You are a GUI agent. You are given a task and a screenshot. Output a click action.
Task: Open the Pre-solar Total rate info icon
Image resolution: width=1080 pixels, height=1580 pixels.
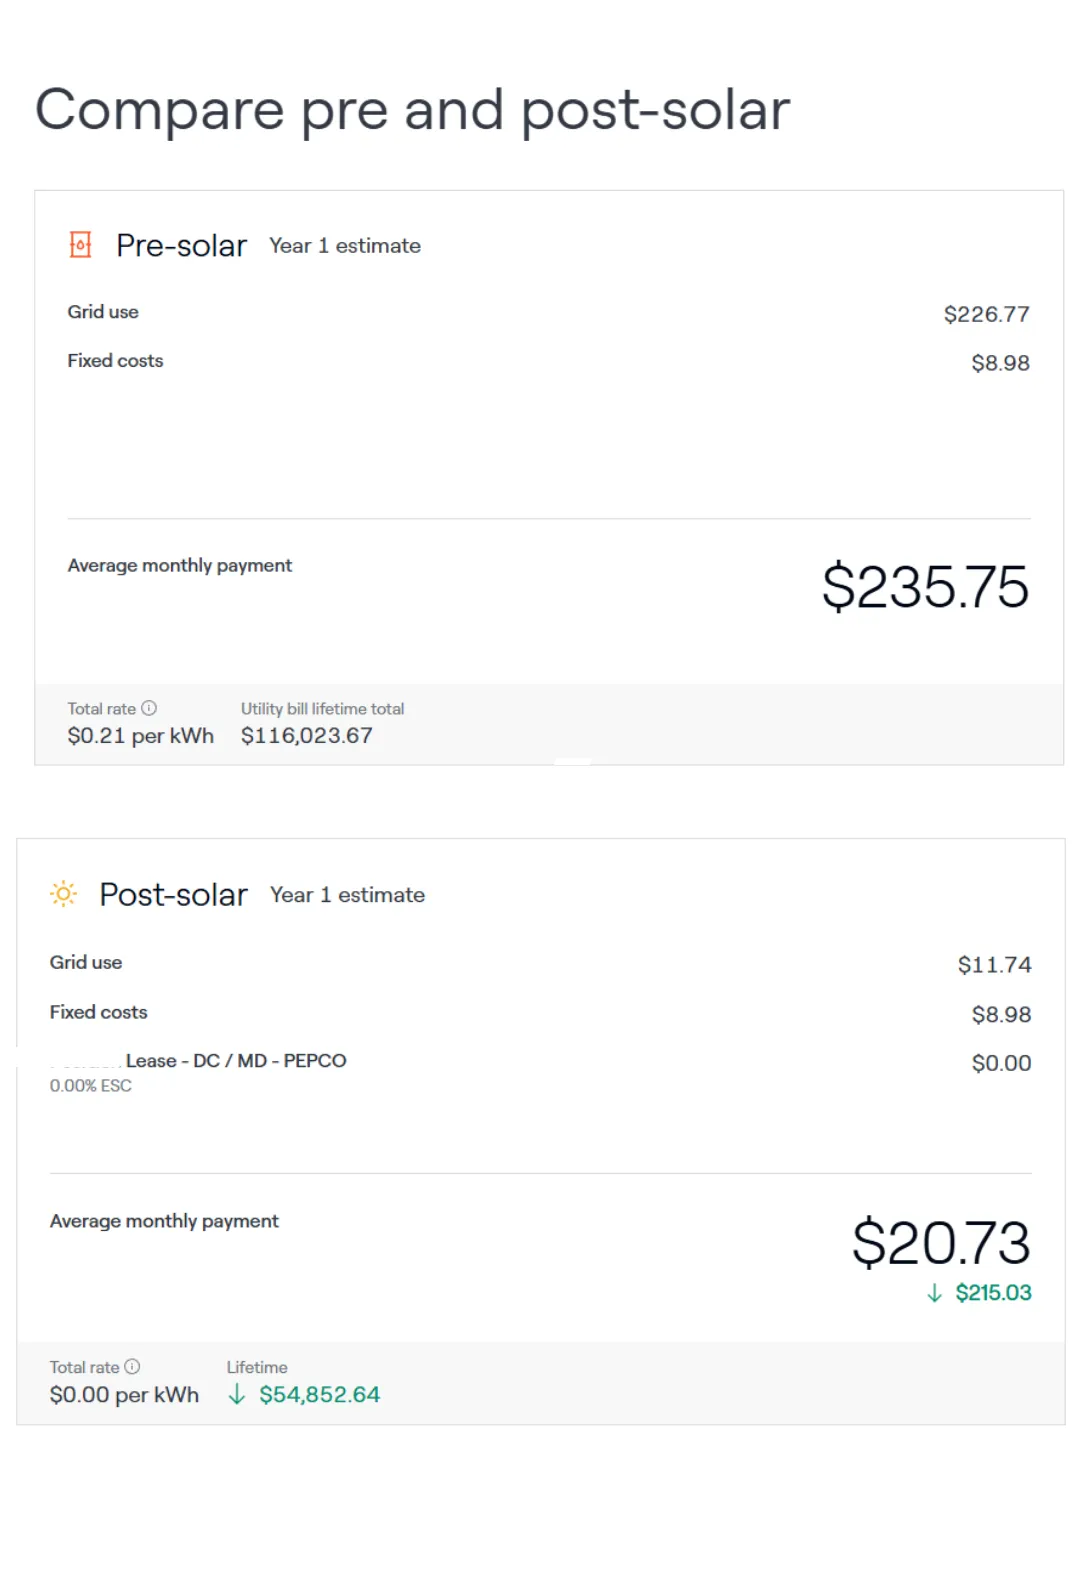149,708
